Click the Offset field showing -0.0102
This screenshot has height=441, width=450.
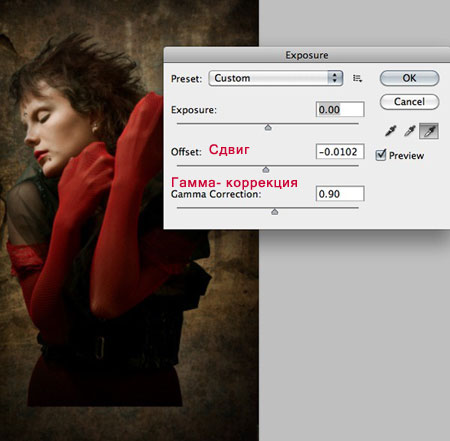click(x=340, y=152)
